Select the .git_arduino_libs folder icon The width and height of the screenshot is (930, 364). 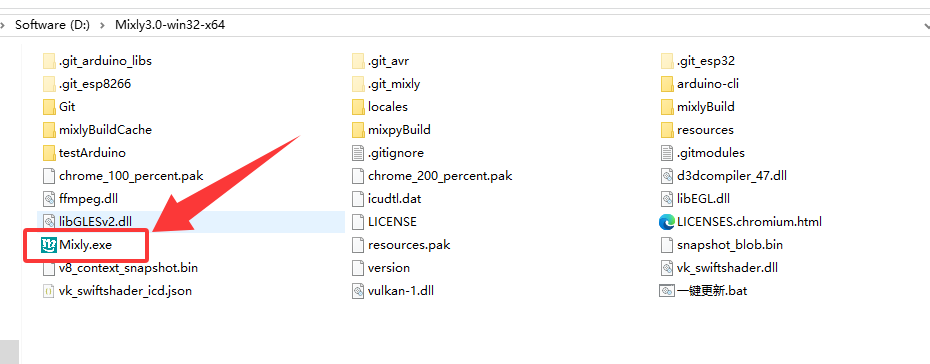pyautogui.click(x=49, y=60)
